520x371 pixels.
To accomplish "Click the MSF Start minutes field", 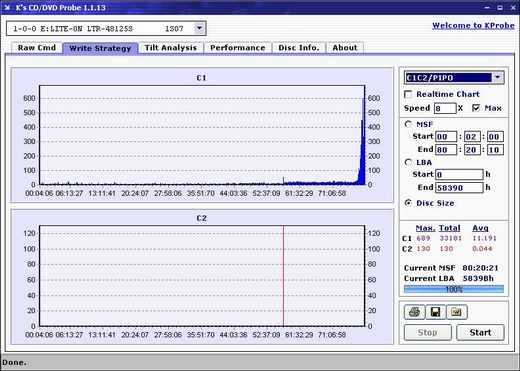I will 446,137.
